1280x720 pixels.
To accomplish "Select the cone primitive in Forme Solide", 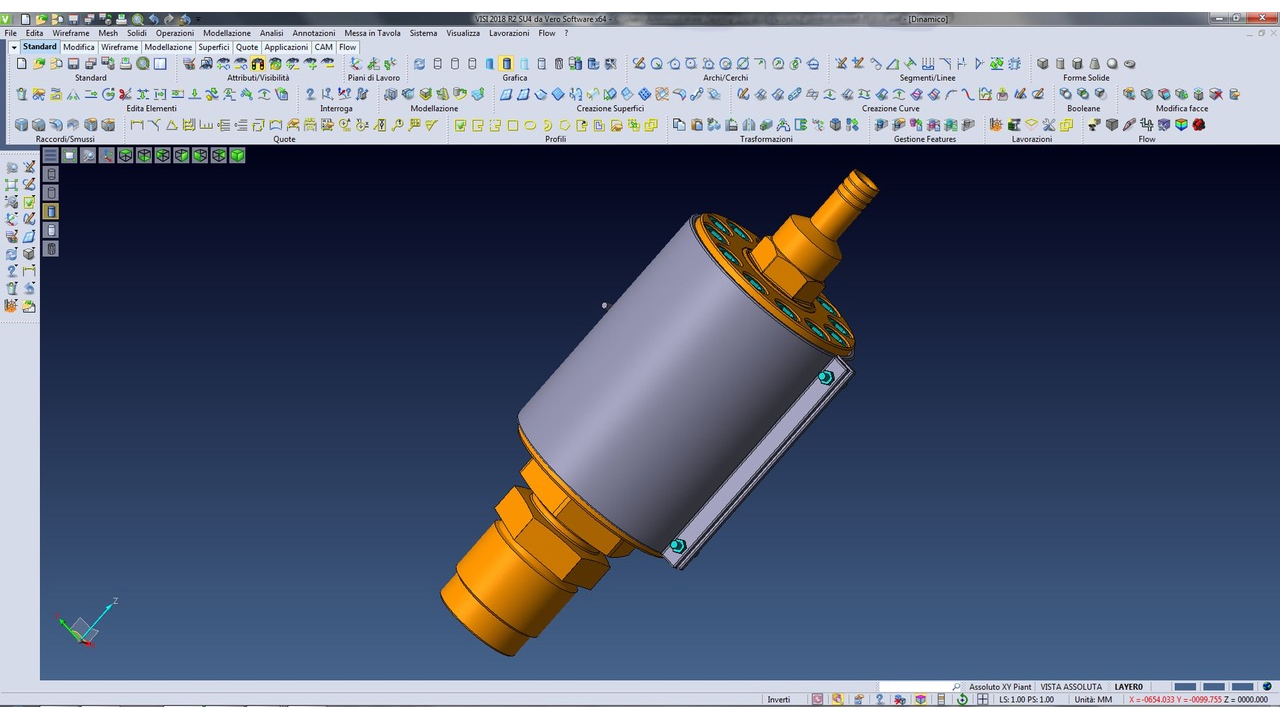I will click(x=1095, y=64).
